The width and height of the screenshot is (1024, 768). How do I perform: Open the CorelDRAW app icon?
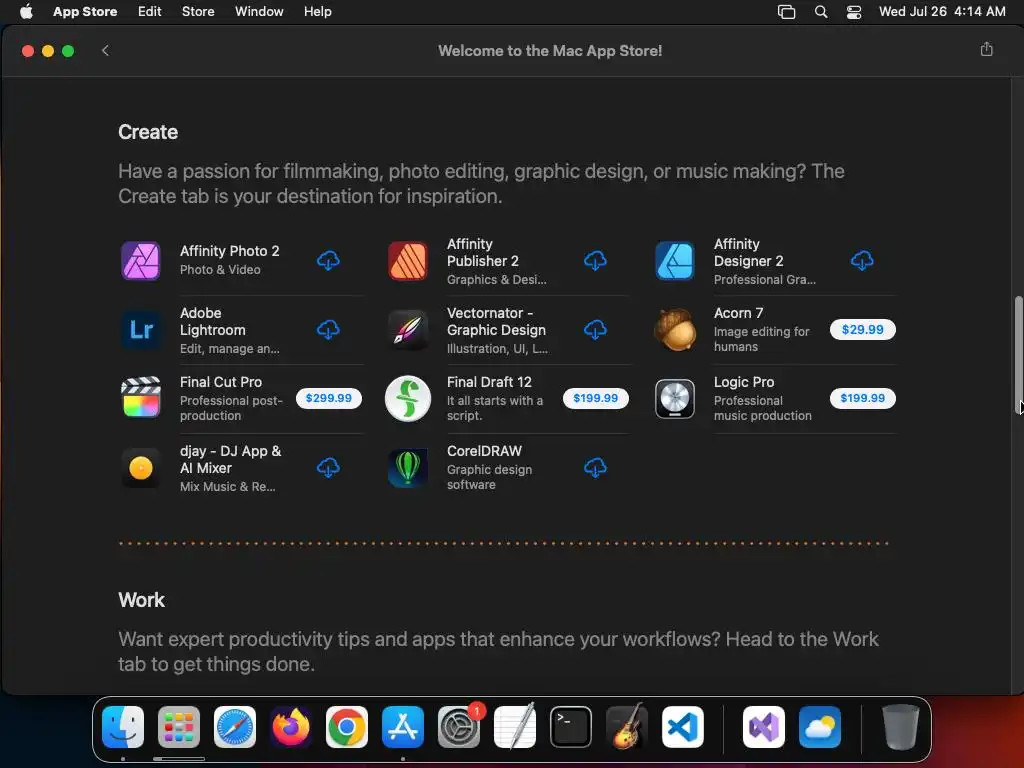408,468
